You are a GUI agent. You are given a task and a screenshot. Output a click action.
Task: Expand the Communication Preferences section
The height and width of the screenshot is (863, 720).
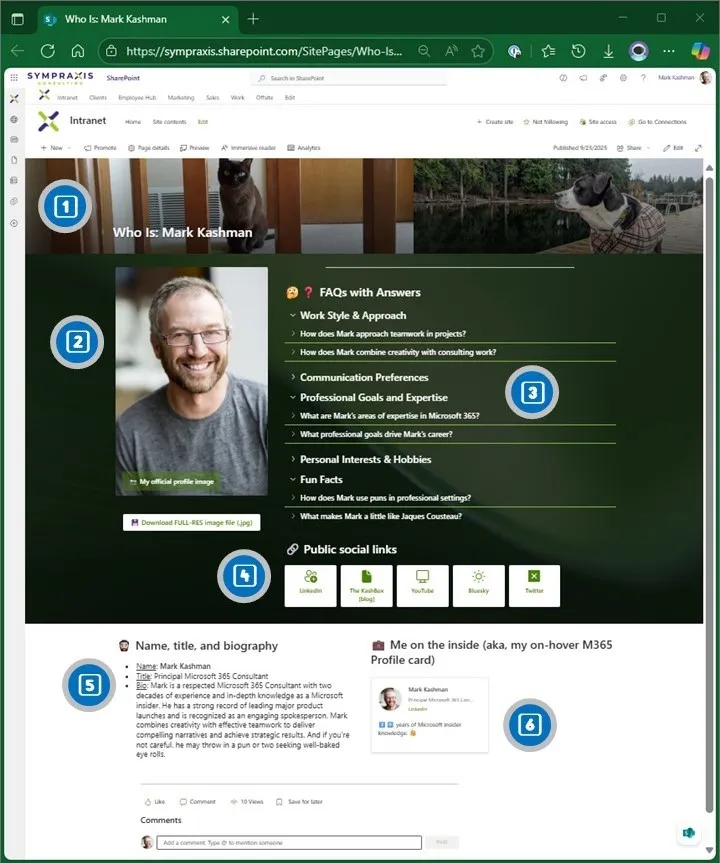point(292,378)
